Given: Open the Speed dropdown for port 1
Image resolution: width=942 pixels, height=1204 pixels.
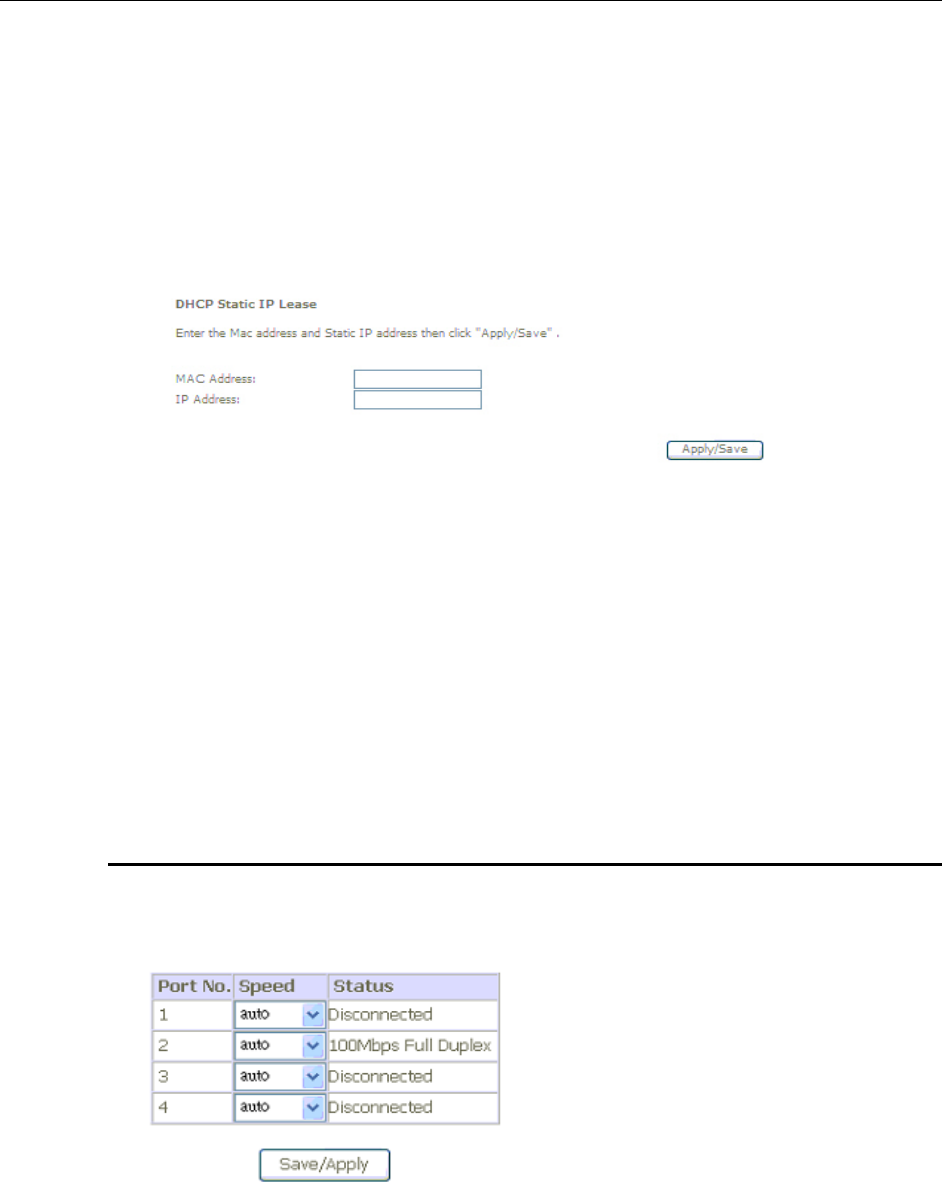Looking at the screenshot, I should point(280,1015).
